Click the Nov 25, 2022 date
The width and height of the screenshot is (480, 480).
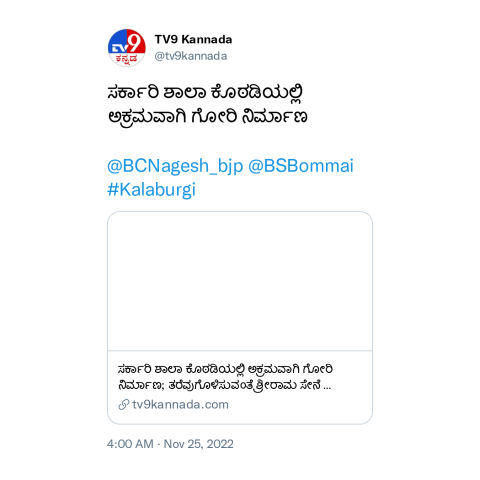coord(199,444)
